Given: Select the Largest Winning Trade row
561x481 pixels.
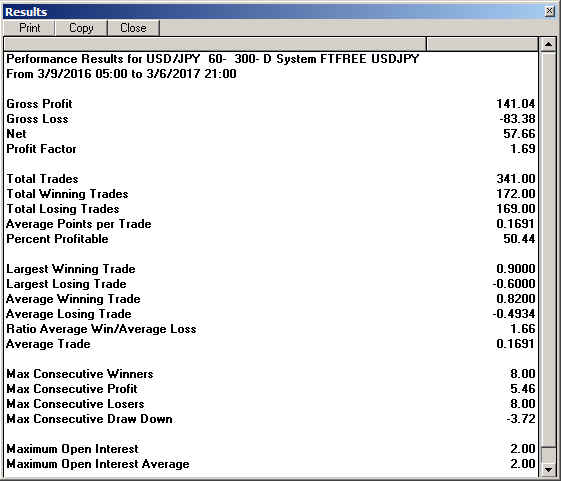Looking at the screenshot, I should coord(271,269).
